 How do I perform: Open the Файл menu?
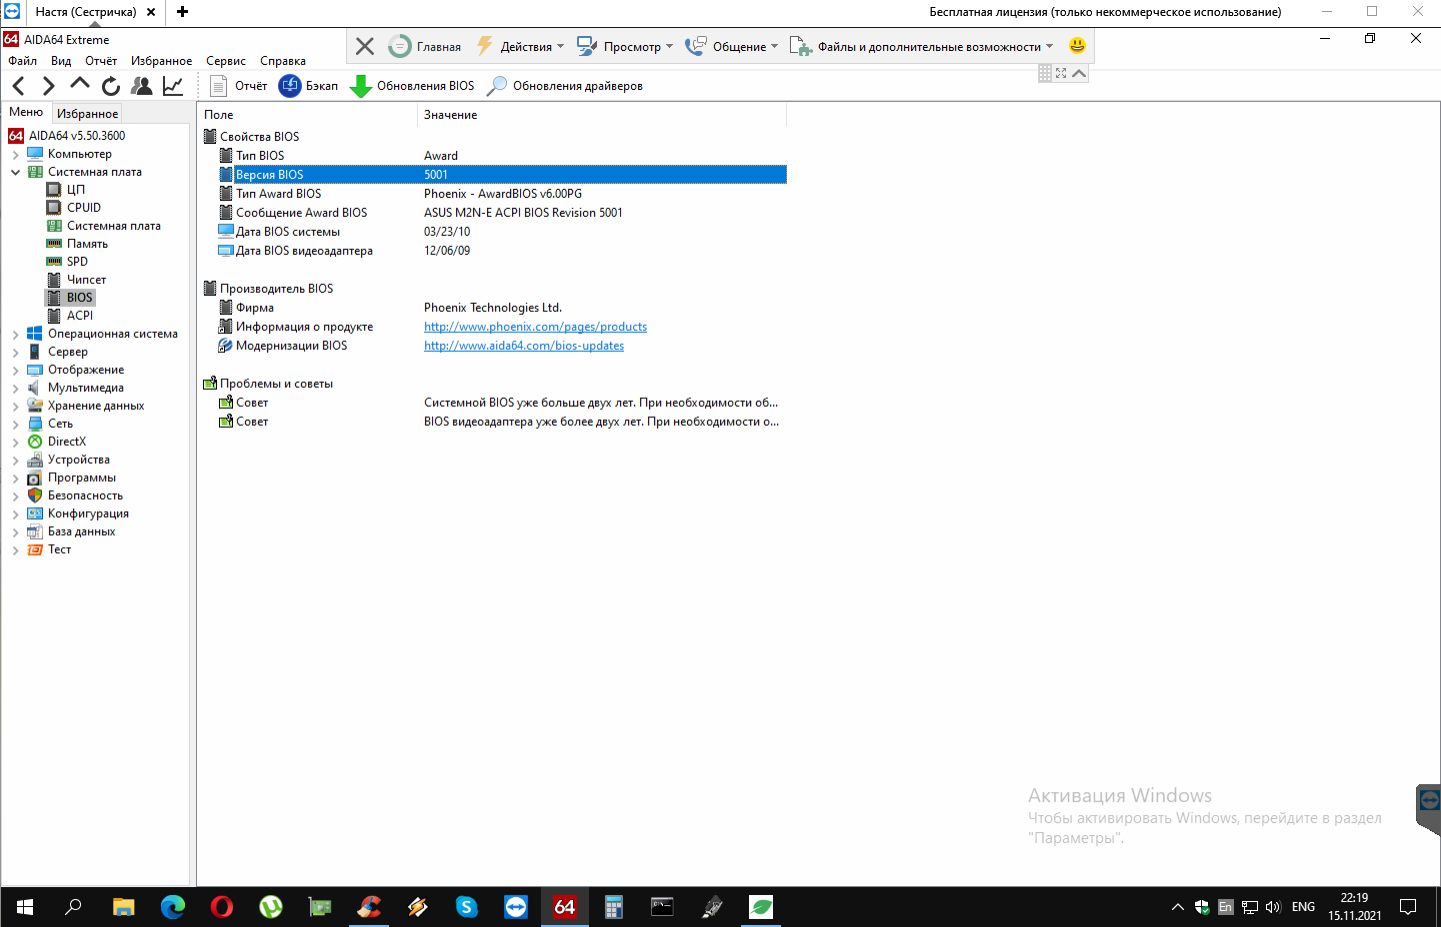coord(22,61)
